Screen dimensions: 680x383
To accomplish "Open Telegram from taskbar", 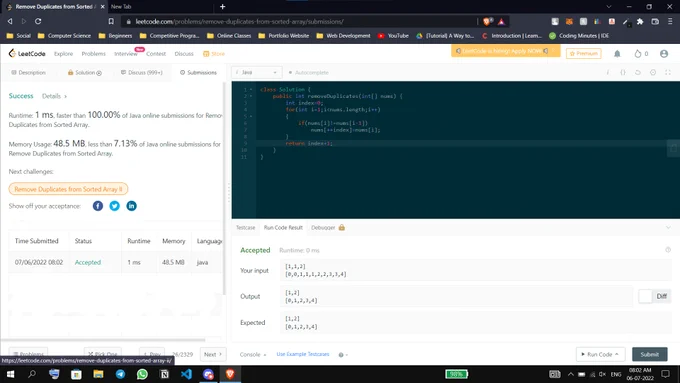I will click(120, 374).
